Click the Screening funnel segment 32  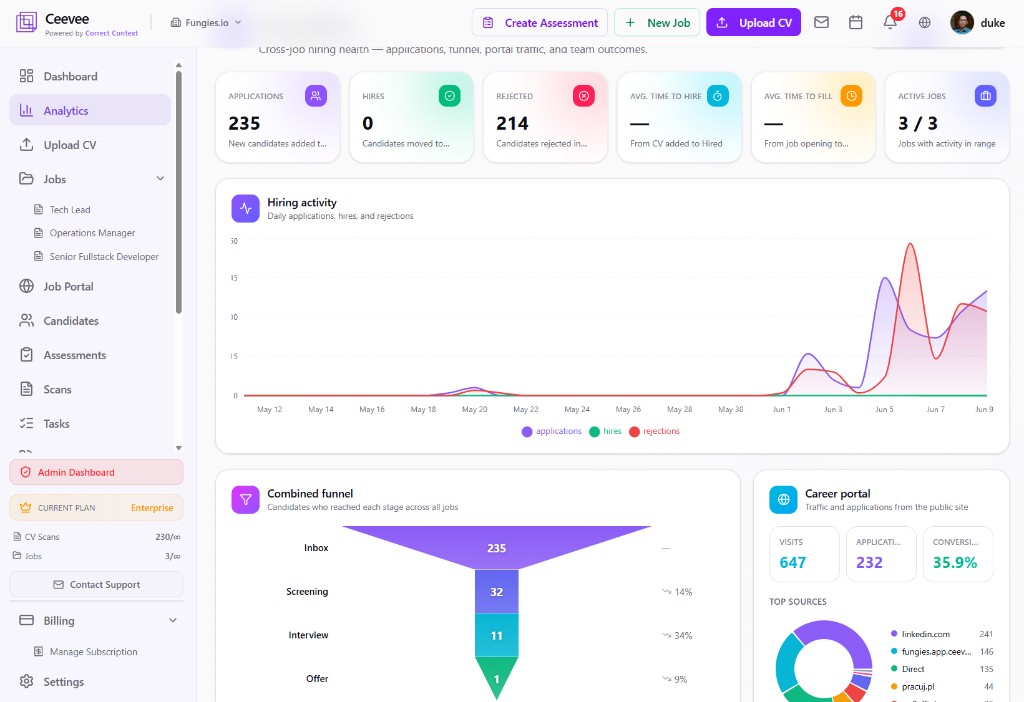(x=496, y=592)
